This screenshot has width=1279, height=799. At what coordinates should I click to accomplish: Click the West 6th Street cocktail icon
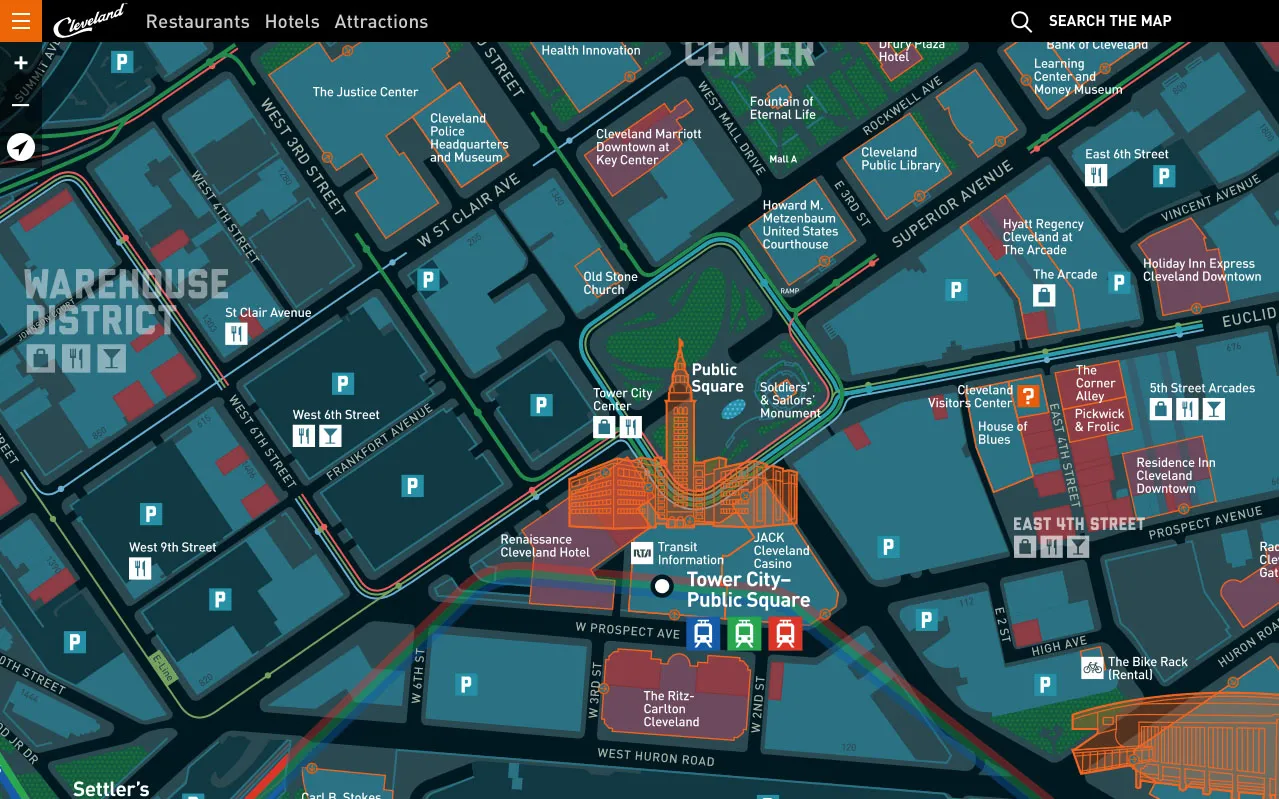[330, 436]
